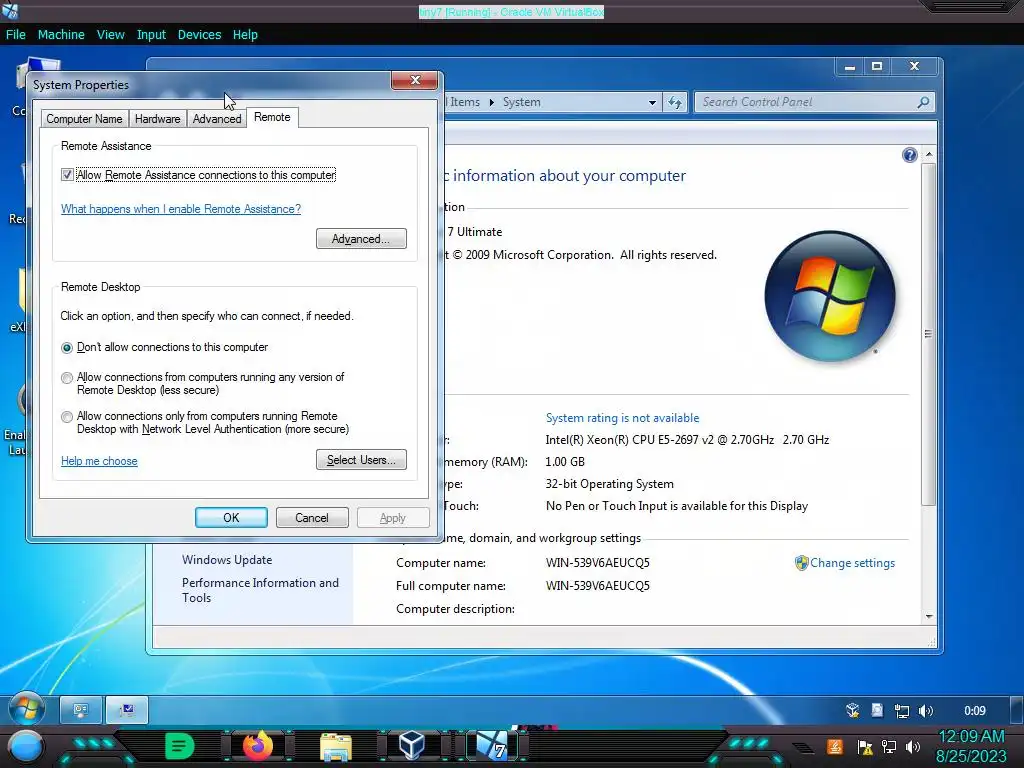Open System rating is not available link
The width and height of the screenshot is (1024, 768).
(622, 418)
